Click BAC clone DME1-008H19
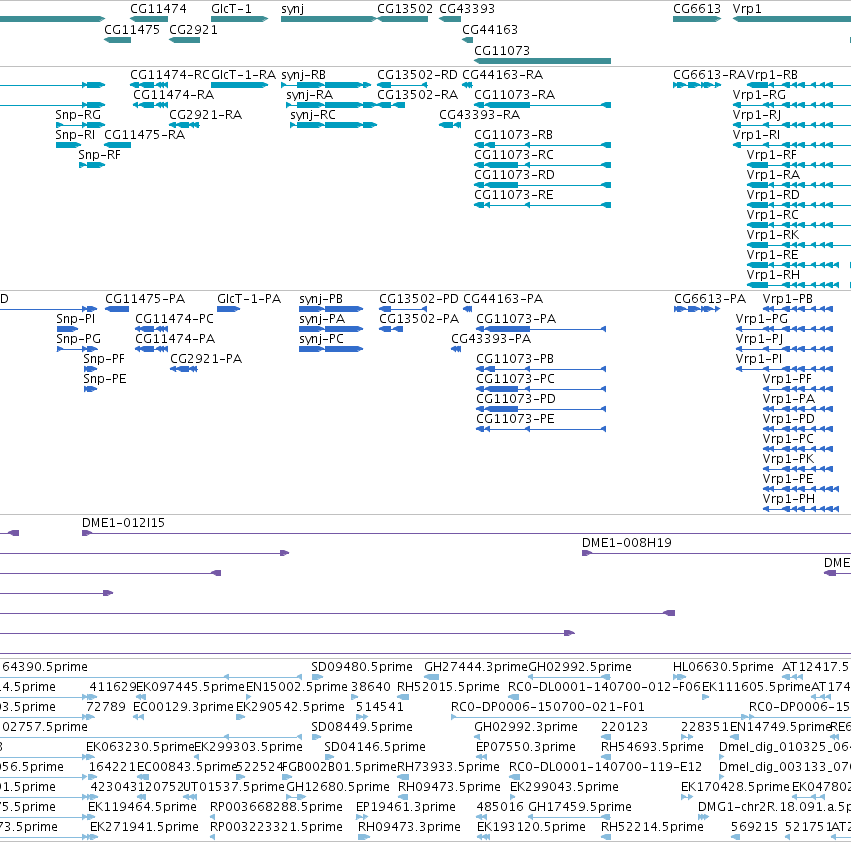This screenshot has height=842, width=851. pyautogui.click(x=716, y=553)
